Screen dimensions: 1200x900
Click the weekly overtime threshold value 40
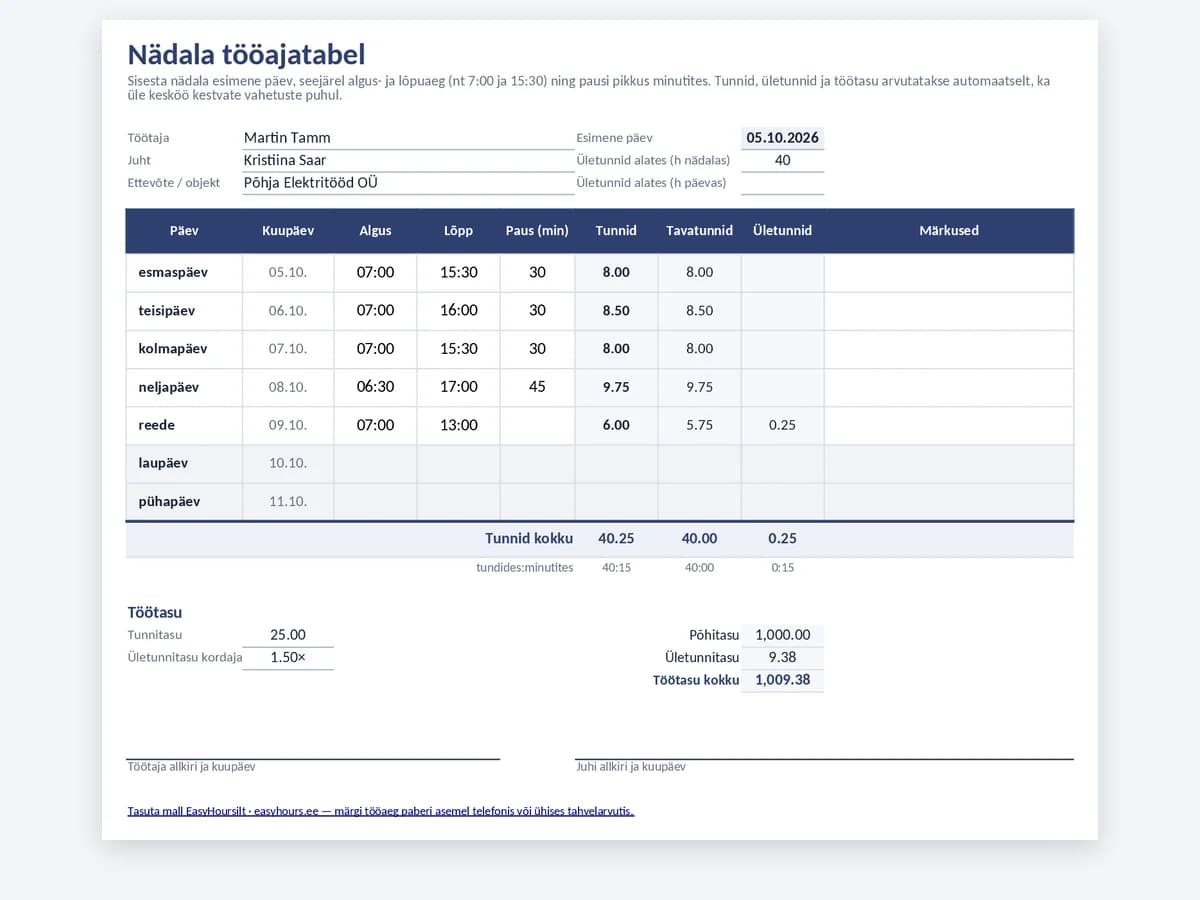coord(783,160)
